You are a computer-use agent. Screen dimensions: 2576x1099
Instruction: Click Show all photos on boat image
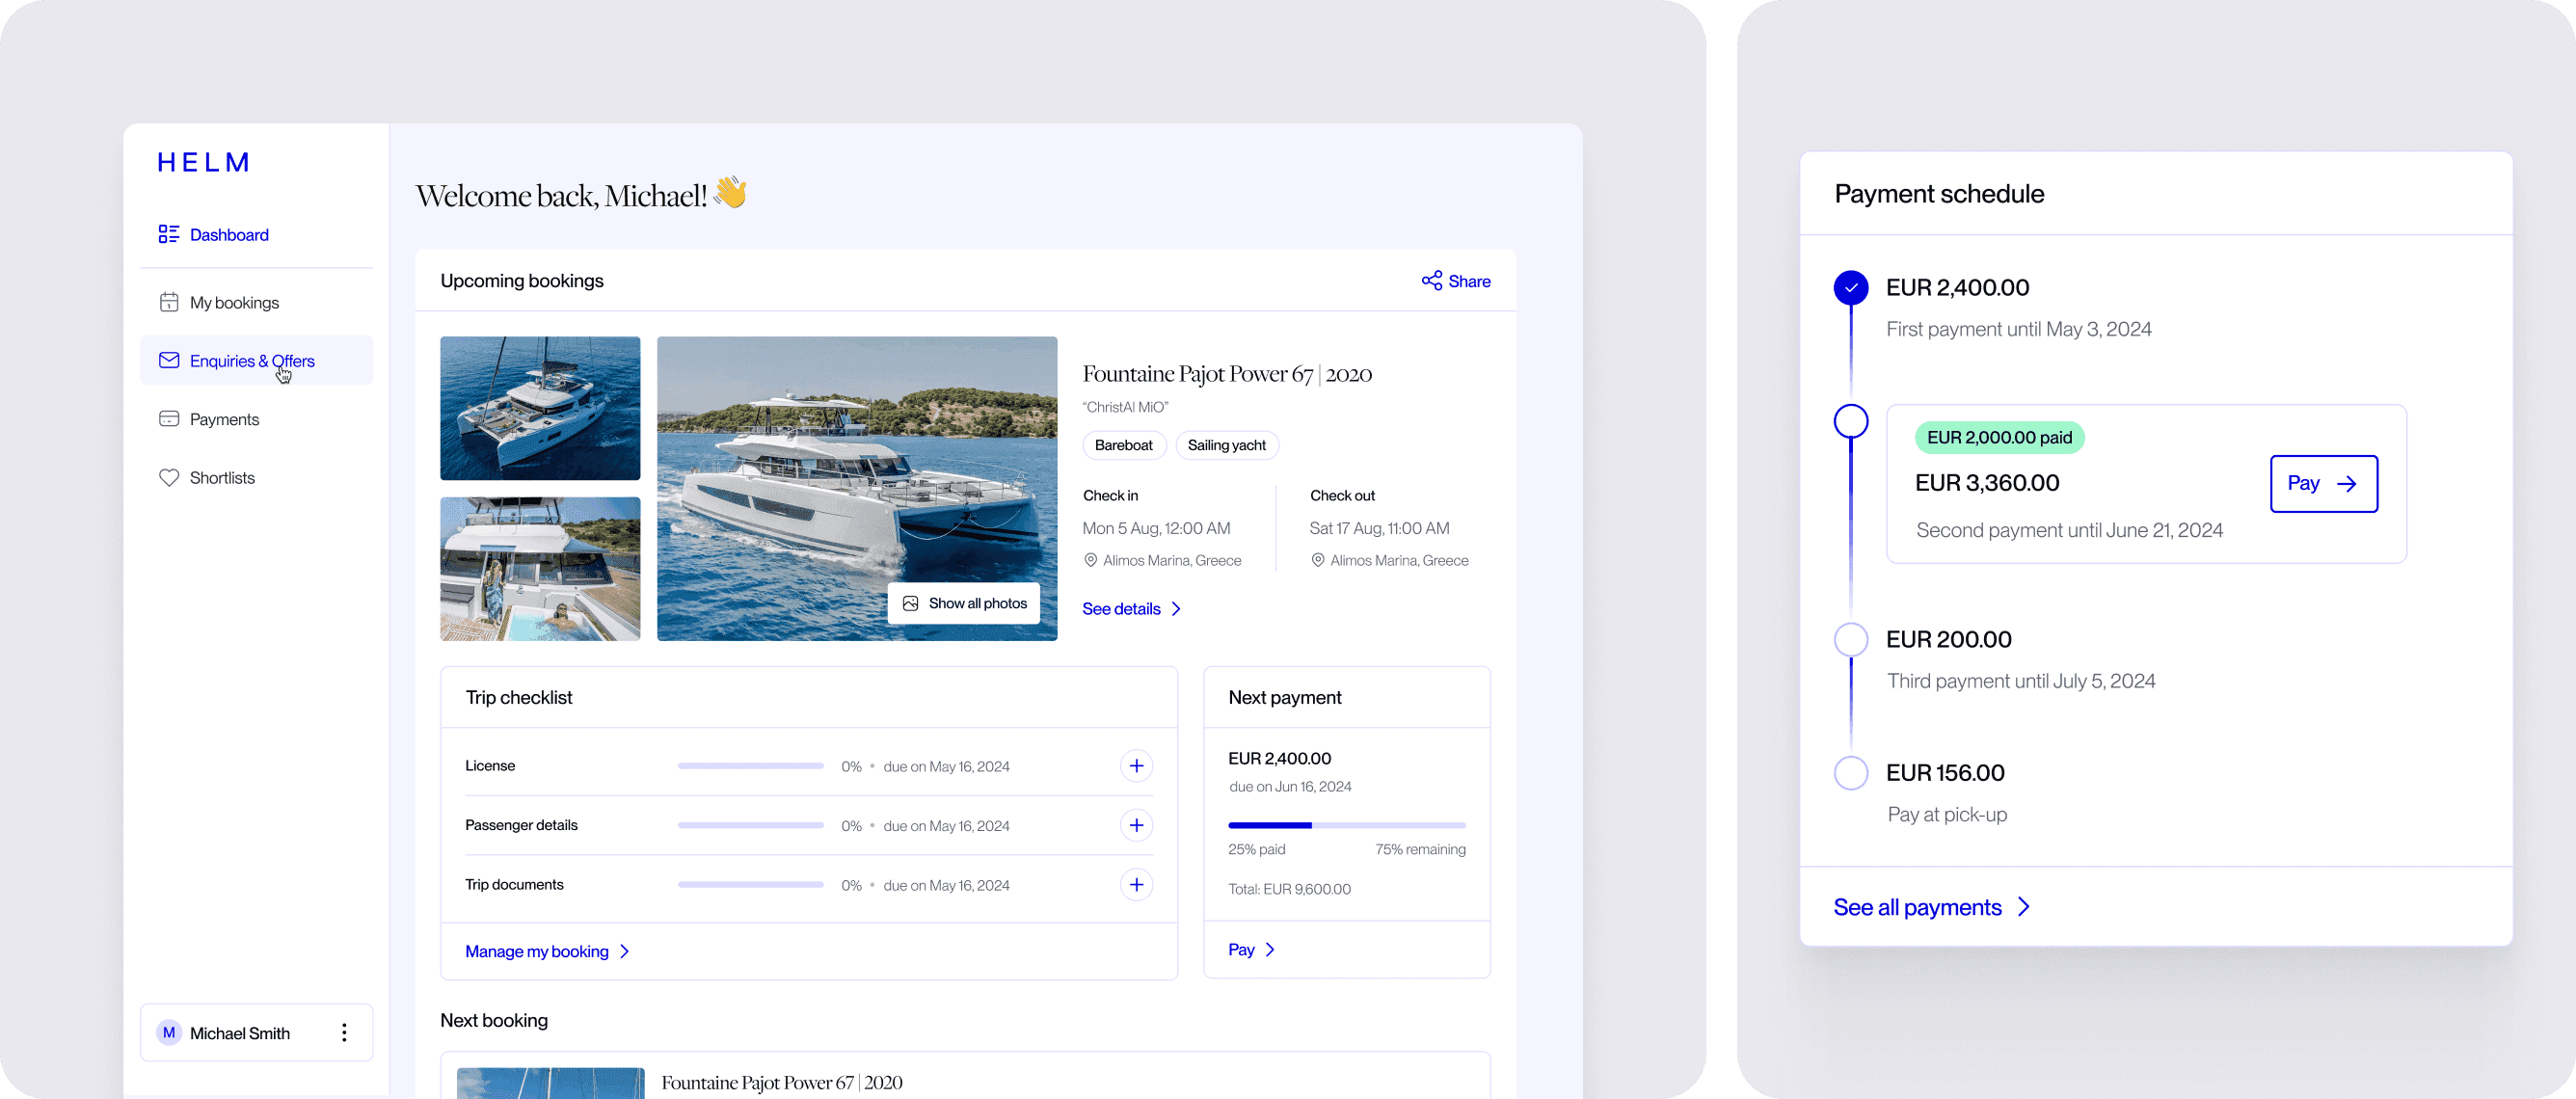coord(964,603)
